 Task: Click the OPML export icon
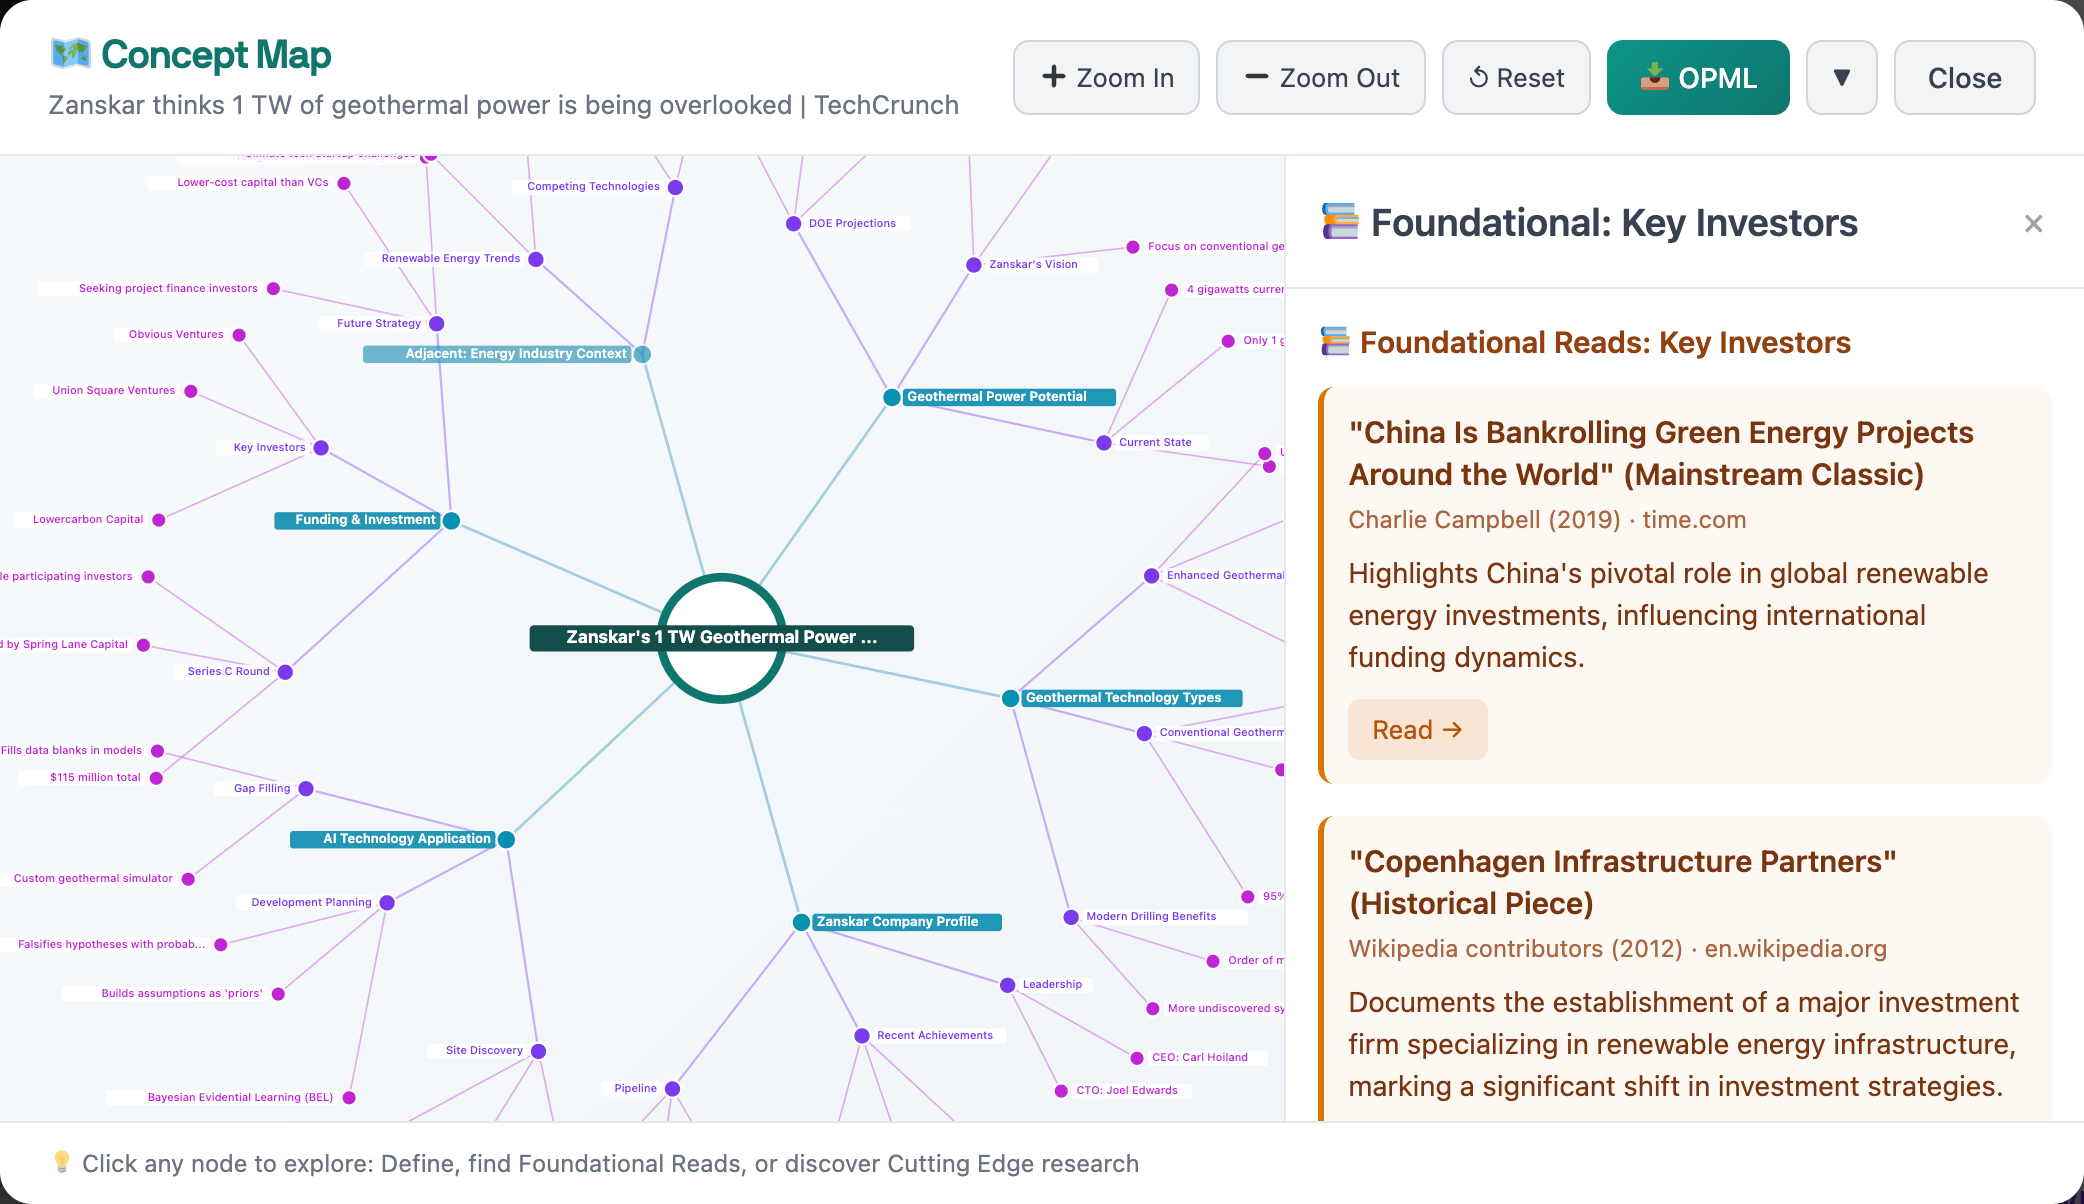[x=1656, y=77]
